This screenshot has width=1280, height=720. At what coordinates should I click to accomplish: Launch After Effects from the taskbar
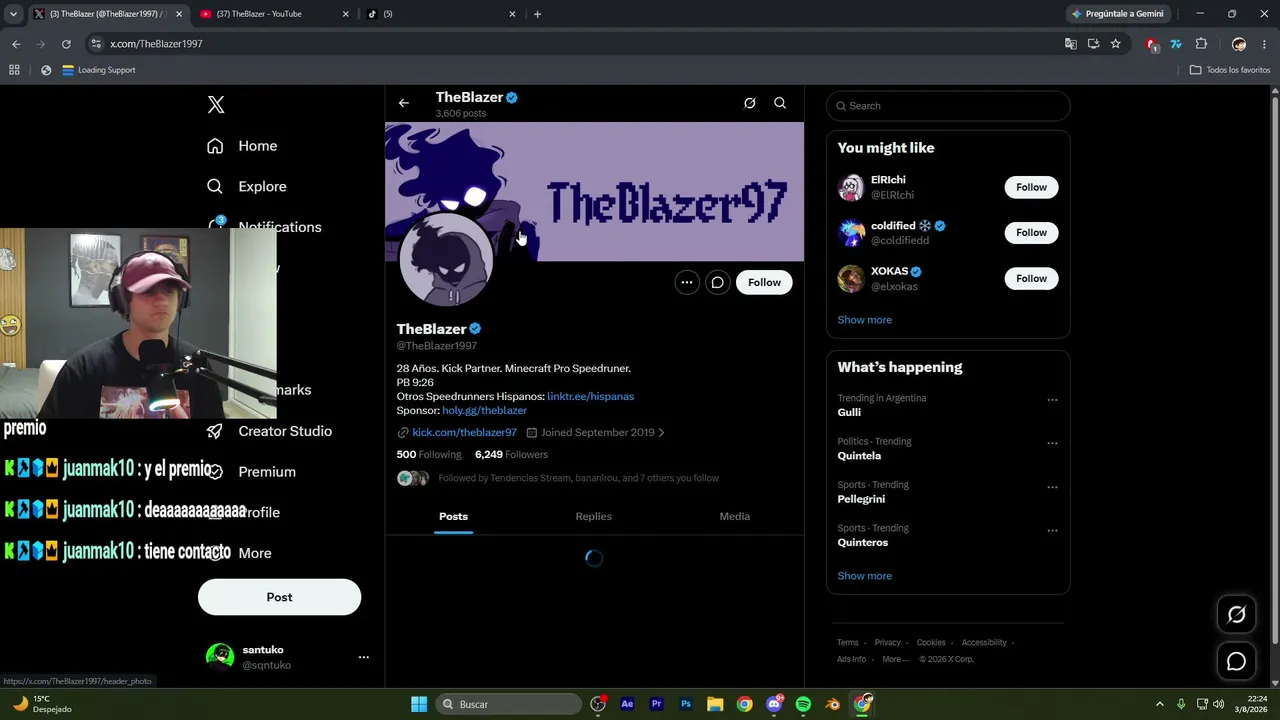tap(627, 704)
